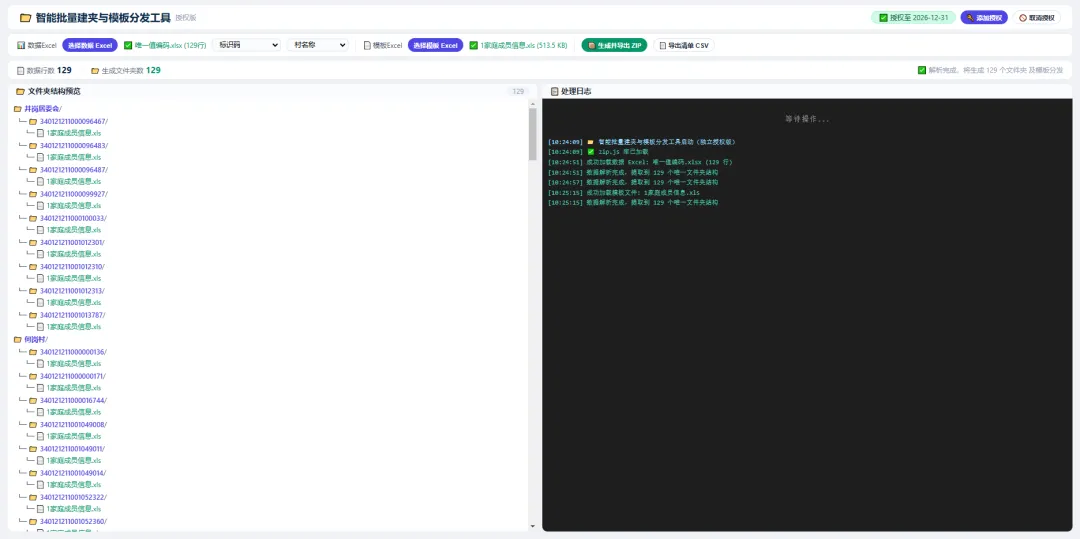Select folder 340121211000100033/
Image resolution: width=1080 pixels, height=539 pixels.
tap(74, 218)
